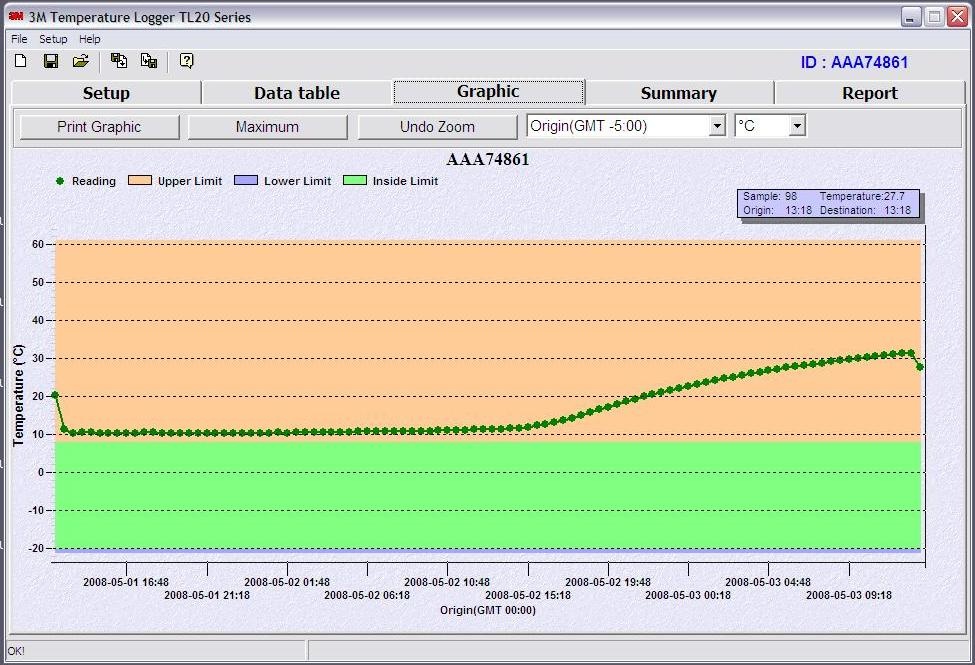Click the 3M logo title bar icon

pos(16,16)
